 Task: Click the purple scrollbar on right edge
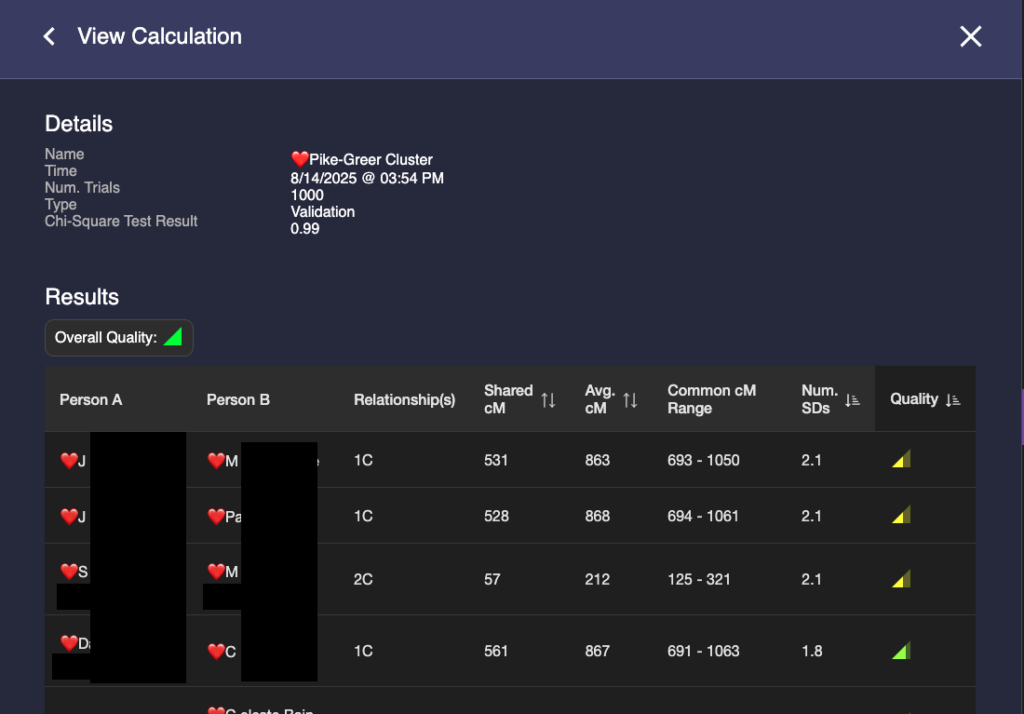tap(1021, 417)
